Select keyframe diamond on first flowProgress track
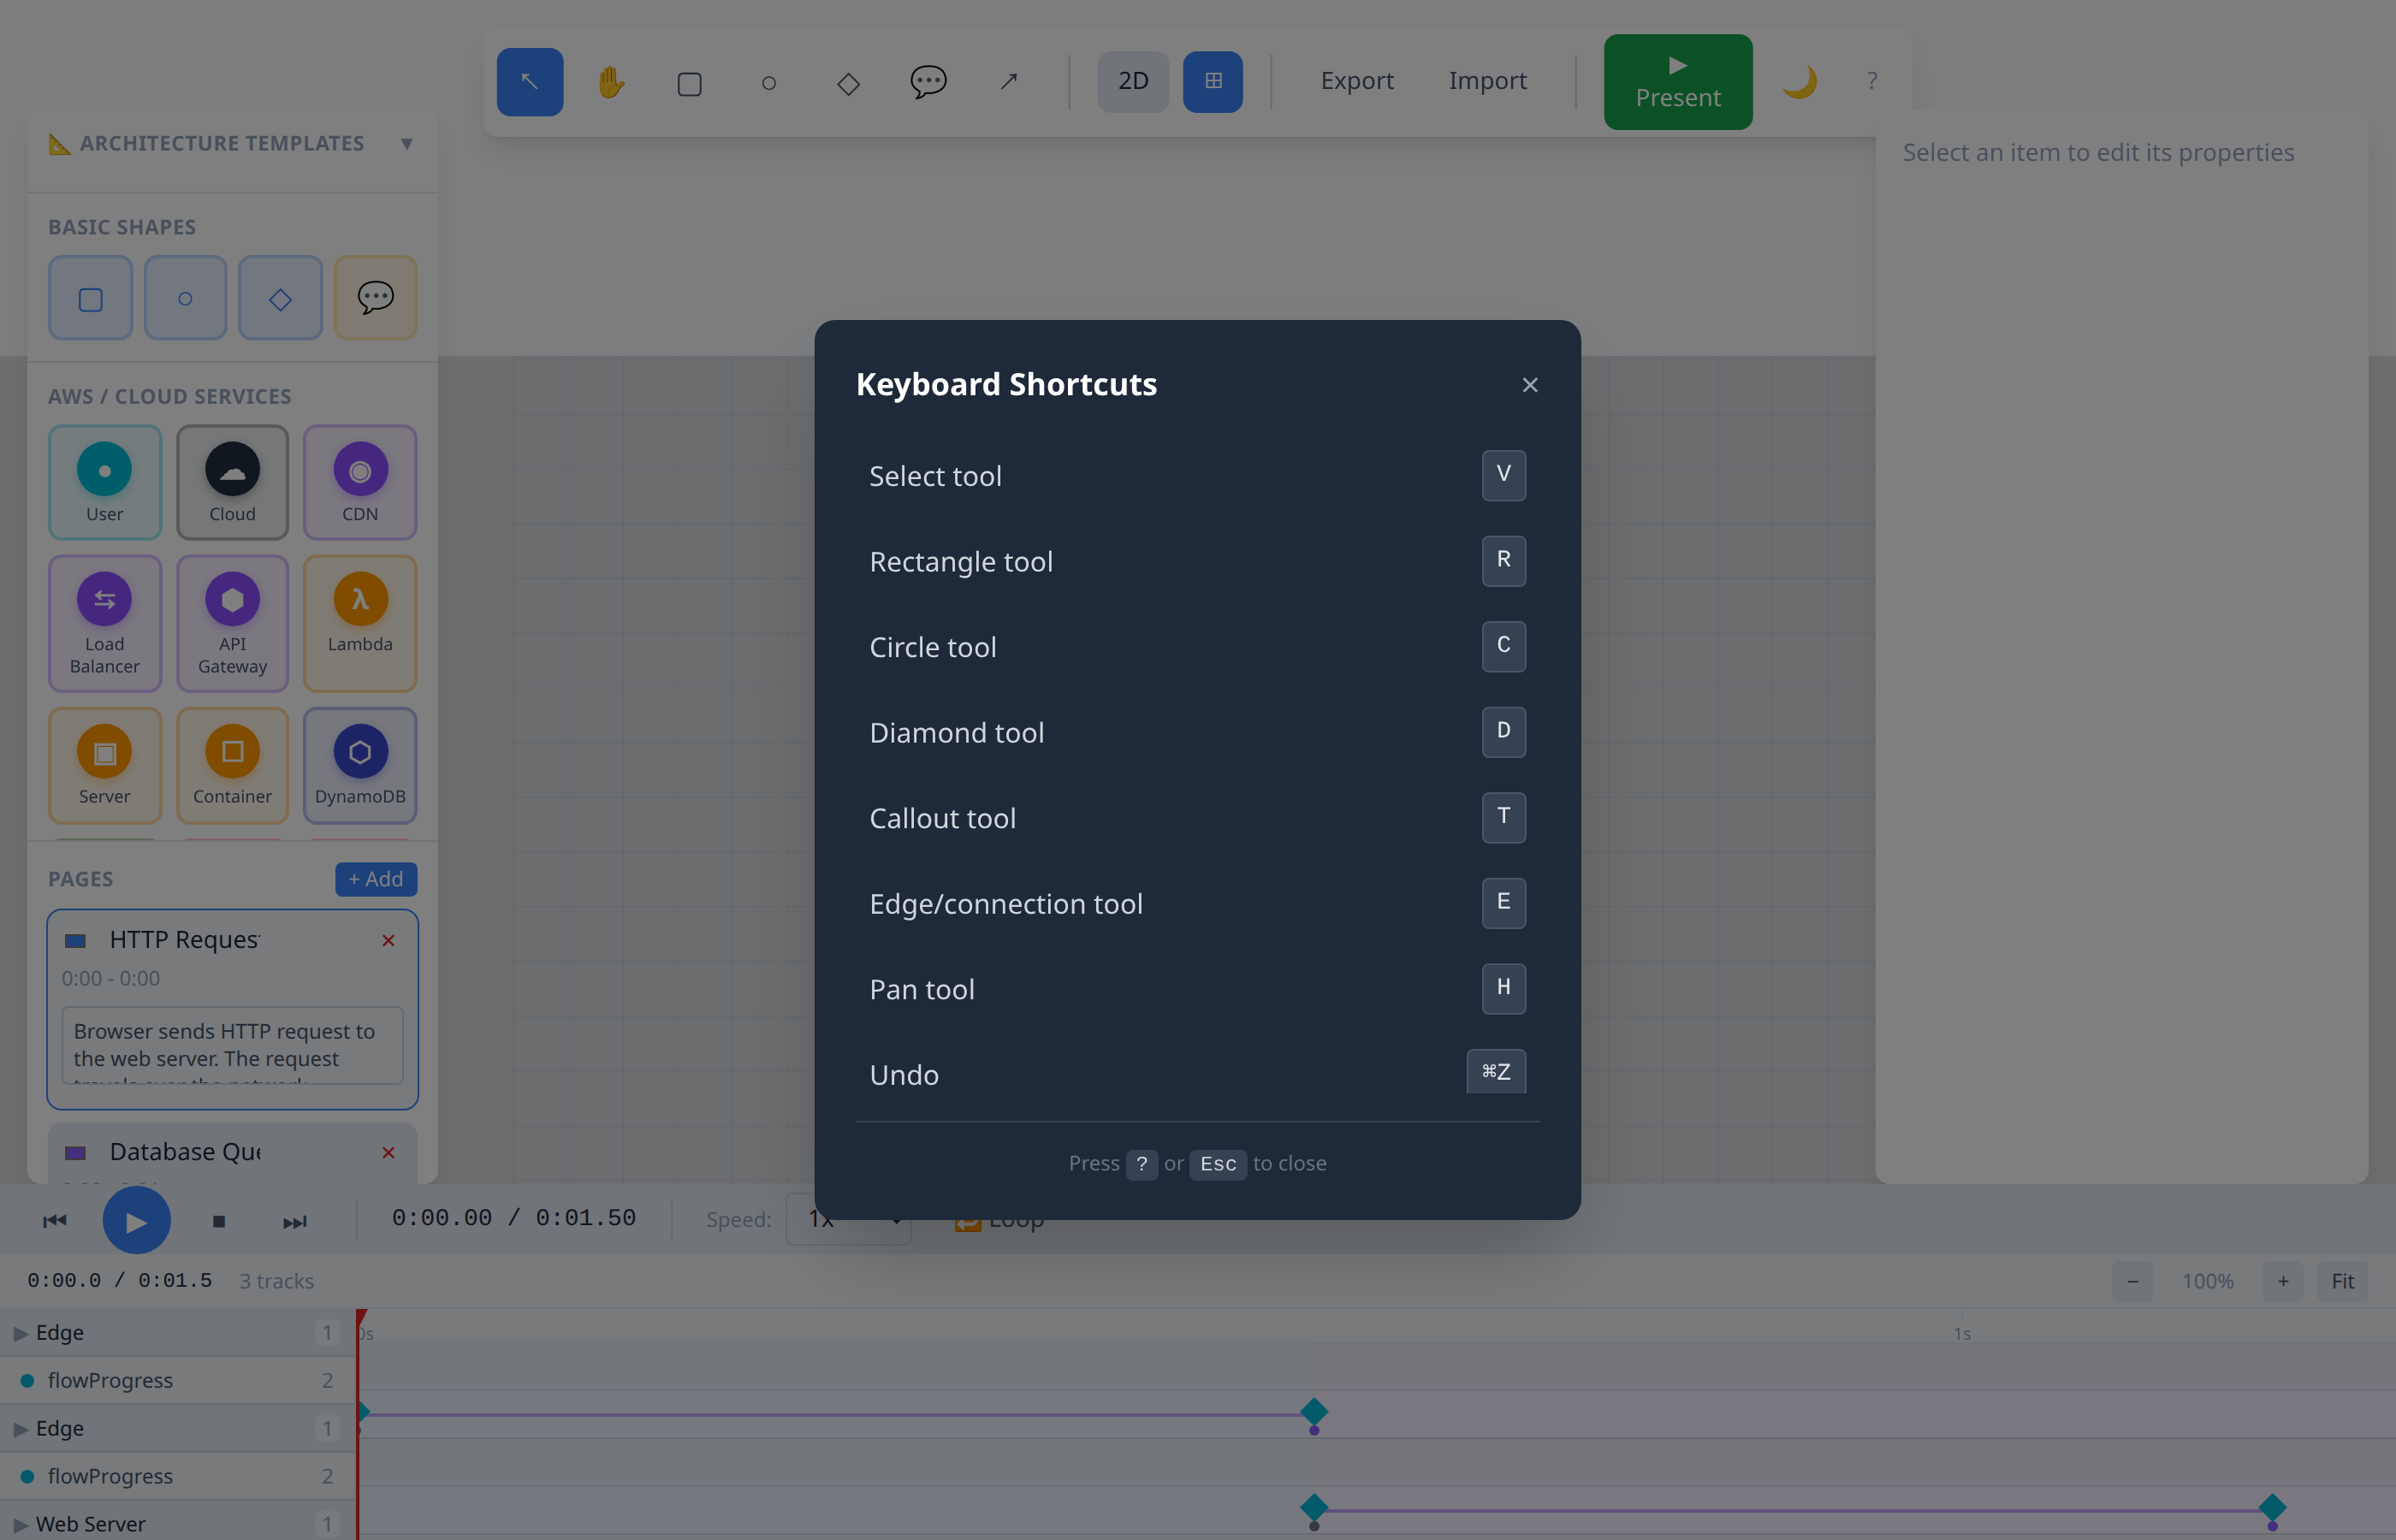 1314,1412
